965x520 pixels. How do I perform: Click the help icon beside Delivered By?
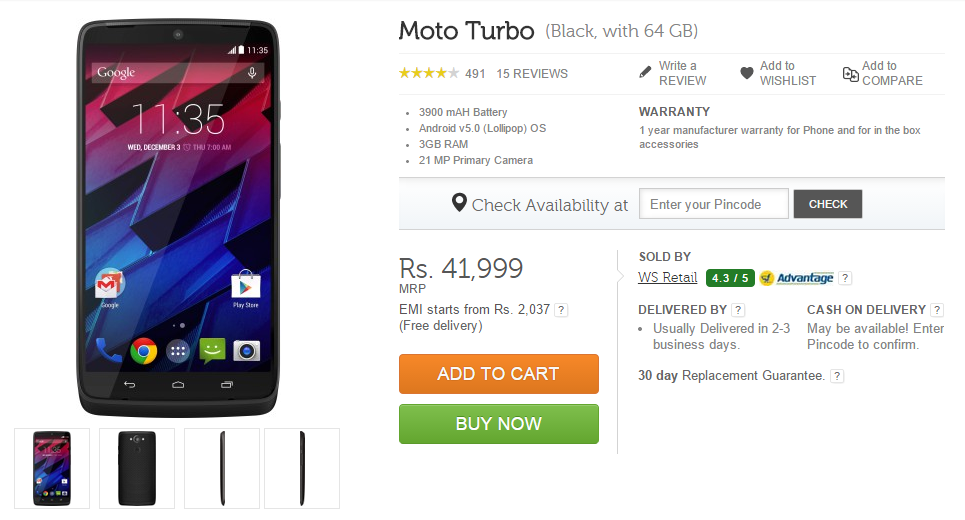[738, 310]
